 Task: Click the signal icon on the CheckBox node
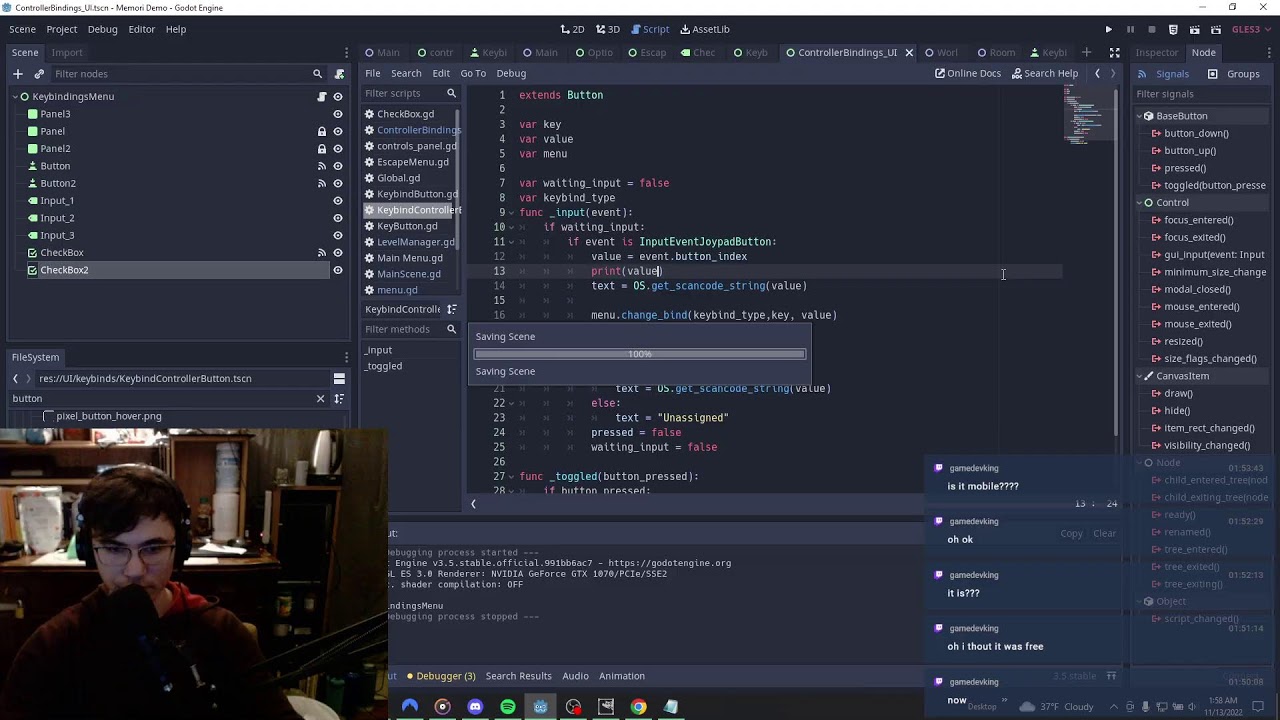pyautogui.click(x=322, y=253)
